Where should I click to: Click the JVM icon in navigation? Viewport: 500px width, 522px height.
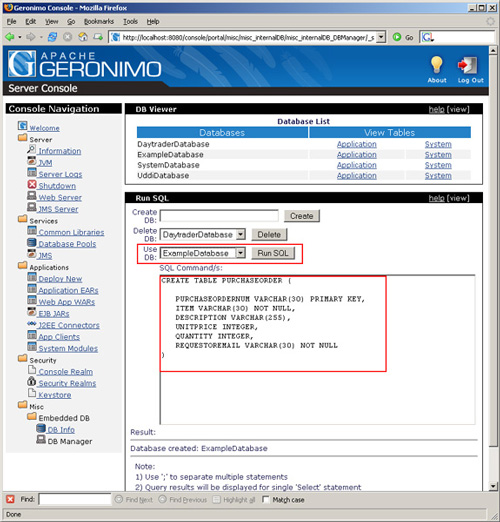(32, 161)
